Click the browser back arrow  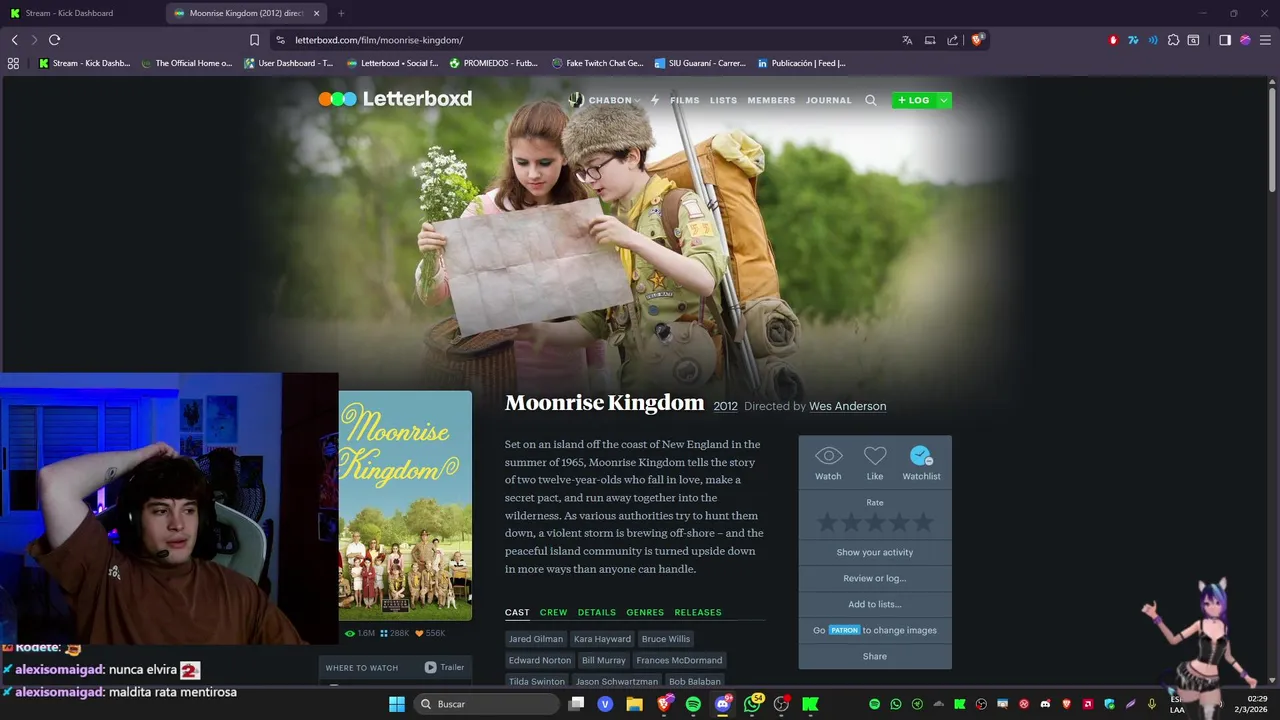click(x=14, y=40)
